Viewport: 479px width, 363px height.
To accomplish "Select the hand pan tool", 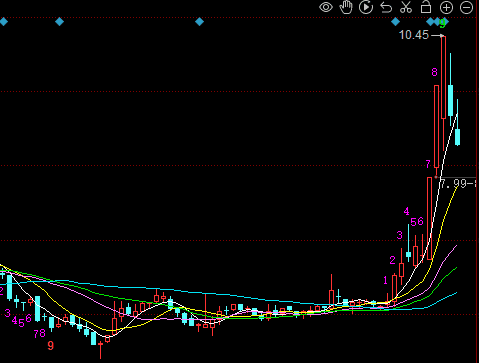I will [x=346, y=7].
